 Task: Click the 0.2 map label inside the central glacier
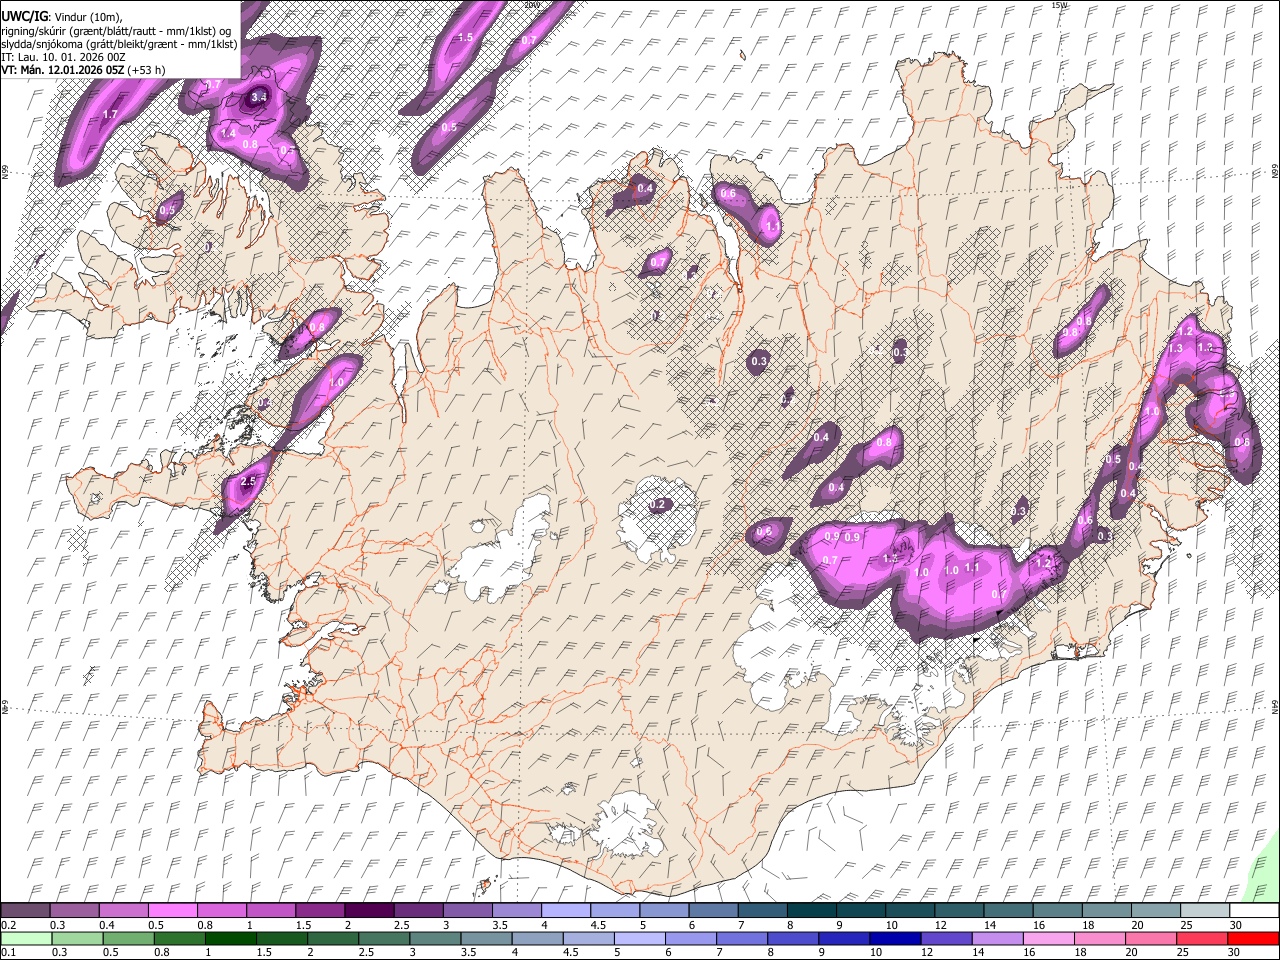(657, 505)
